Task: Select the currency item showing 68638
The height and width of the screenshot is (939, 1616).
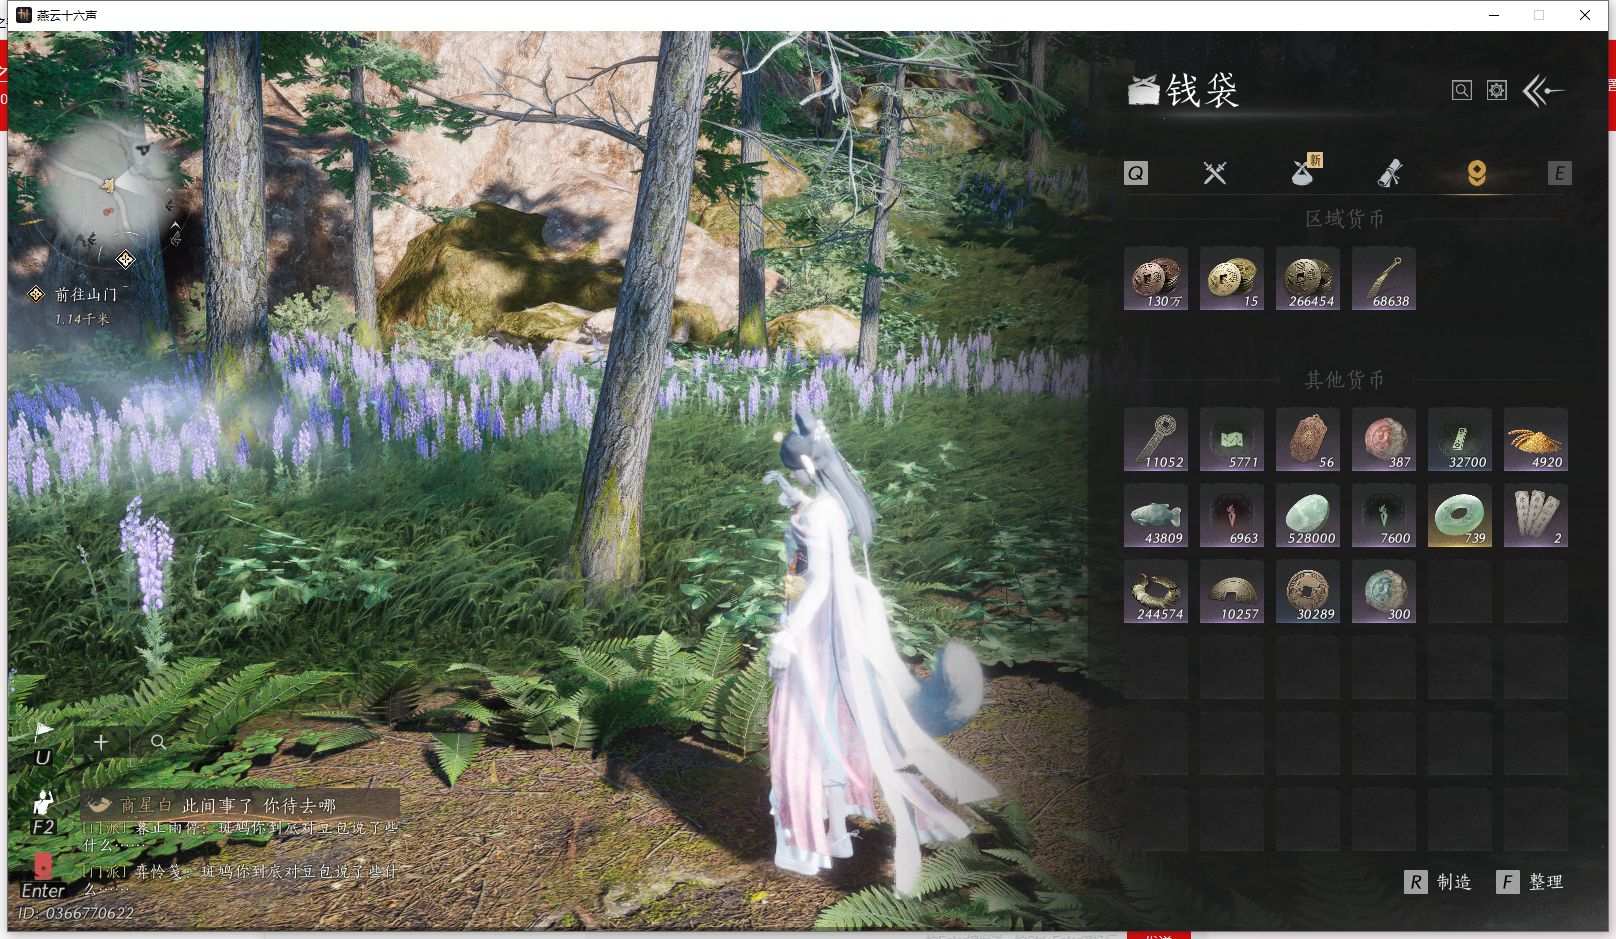Action: click(1384, 279)
